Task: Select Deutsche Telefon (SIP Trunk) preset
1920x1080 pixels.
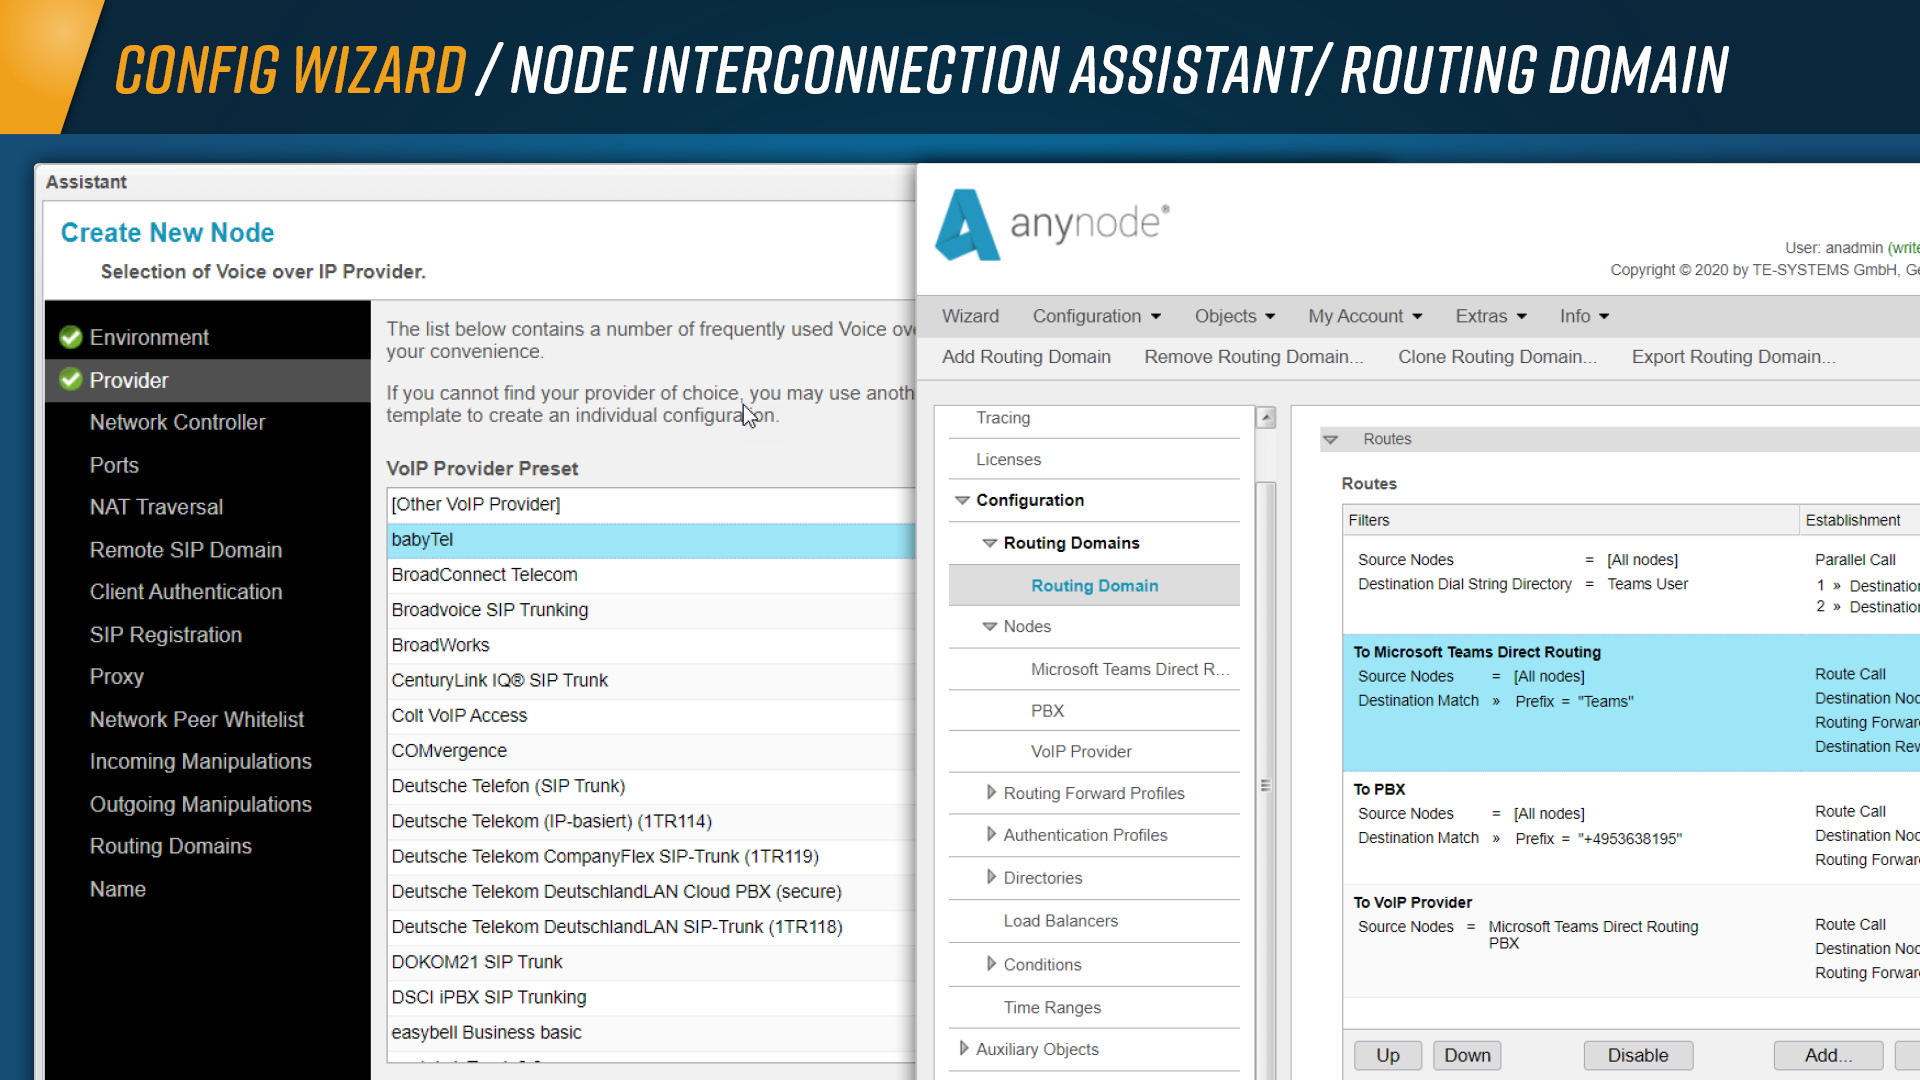Action: (x=651, y=786)
